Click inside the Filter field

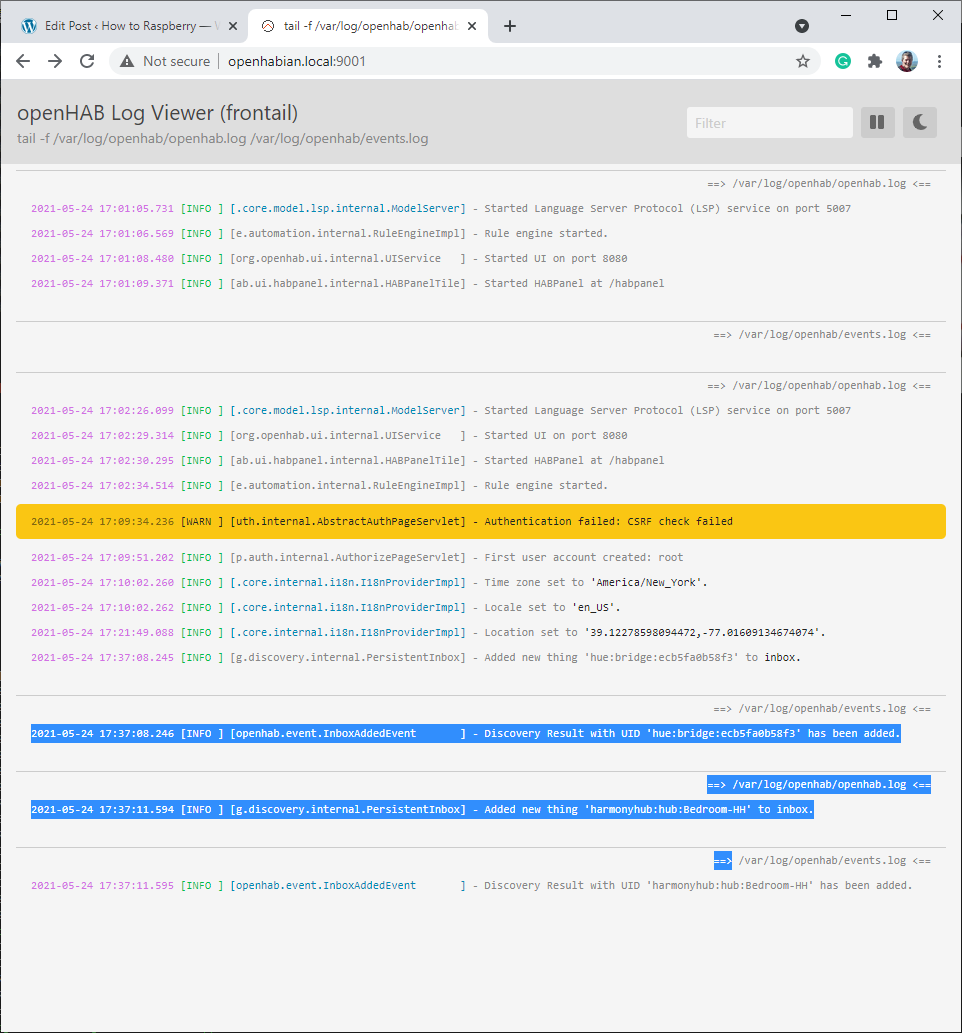[769, 122]
